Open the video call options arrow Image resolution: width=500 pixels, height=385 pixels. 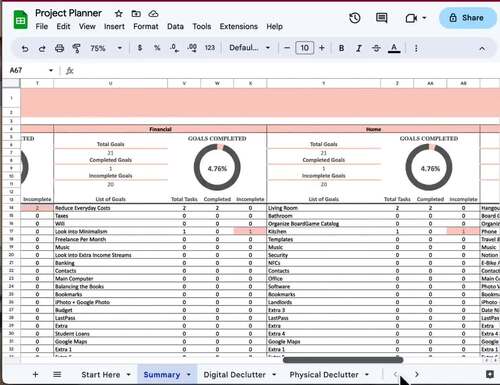click(x=424, y=18)
